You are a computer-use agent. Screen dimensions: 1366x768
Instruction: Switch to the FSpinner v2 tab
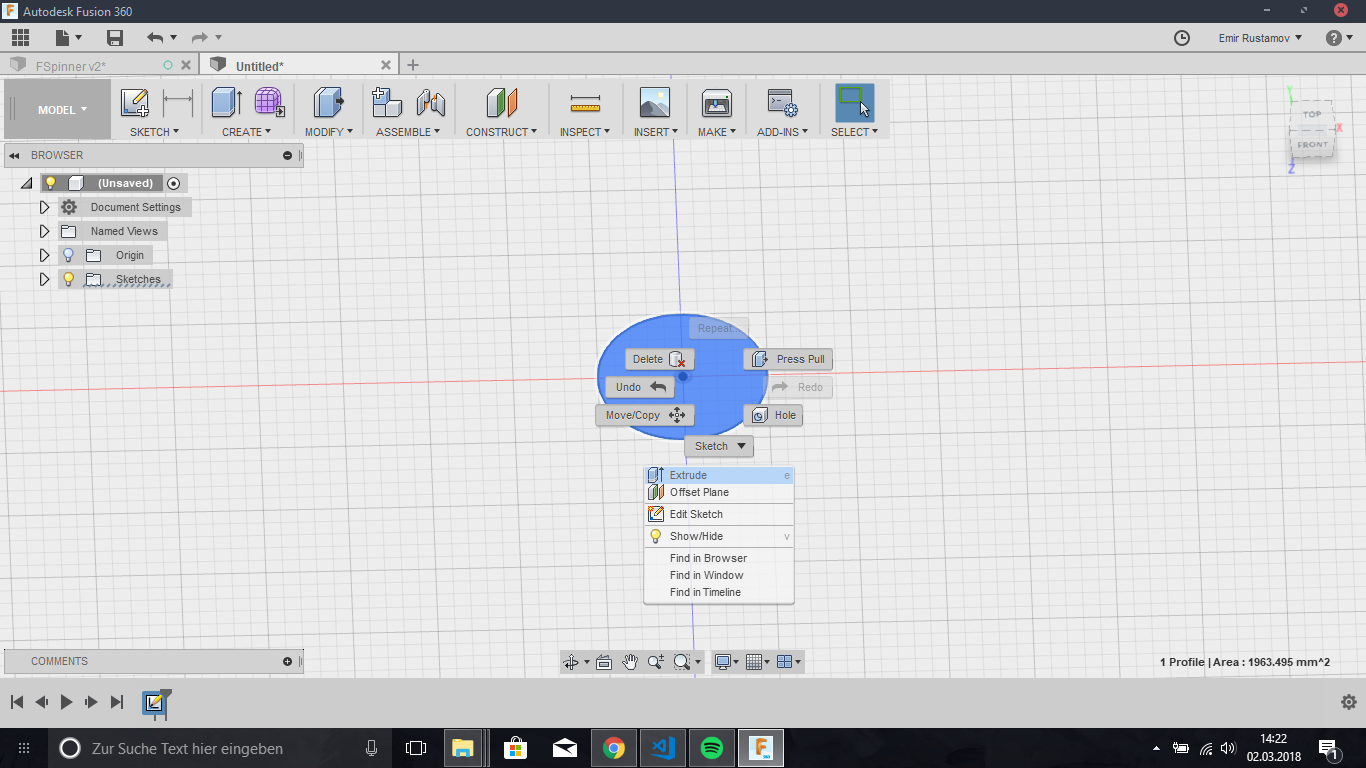71,66
